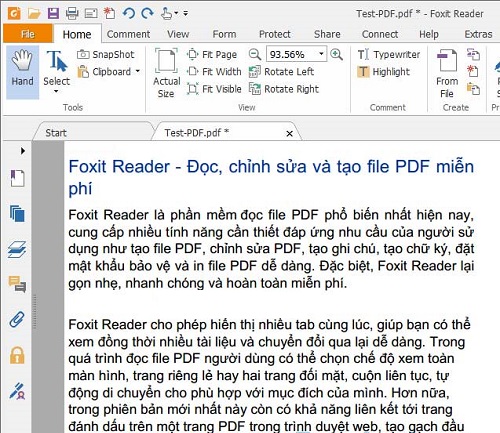Undo the last action
The height and width of the screenshot is (433, 500).
tap(129, 14)
